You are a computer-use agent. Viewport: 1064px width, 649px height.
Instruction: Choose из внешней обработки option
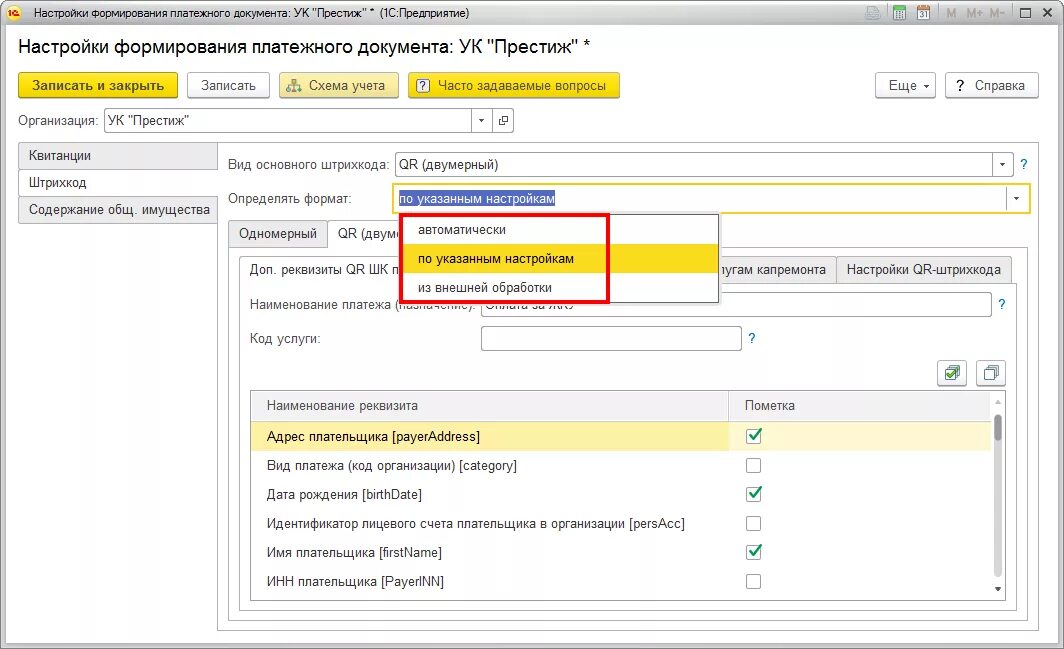coord(560,287)
